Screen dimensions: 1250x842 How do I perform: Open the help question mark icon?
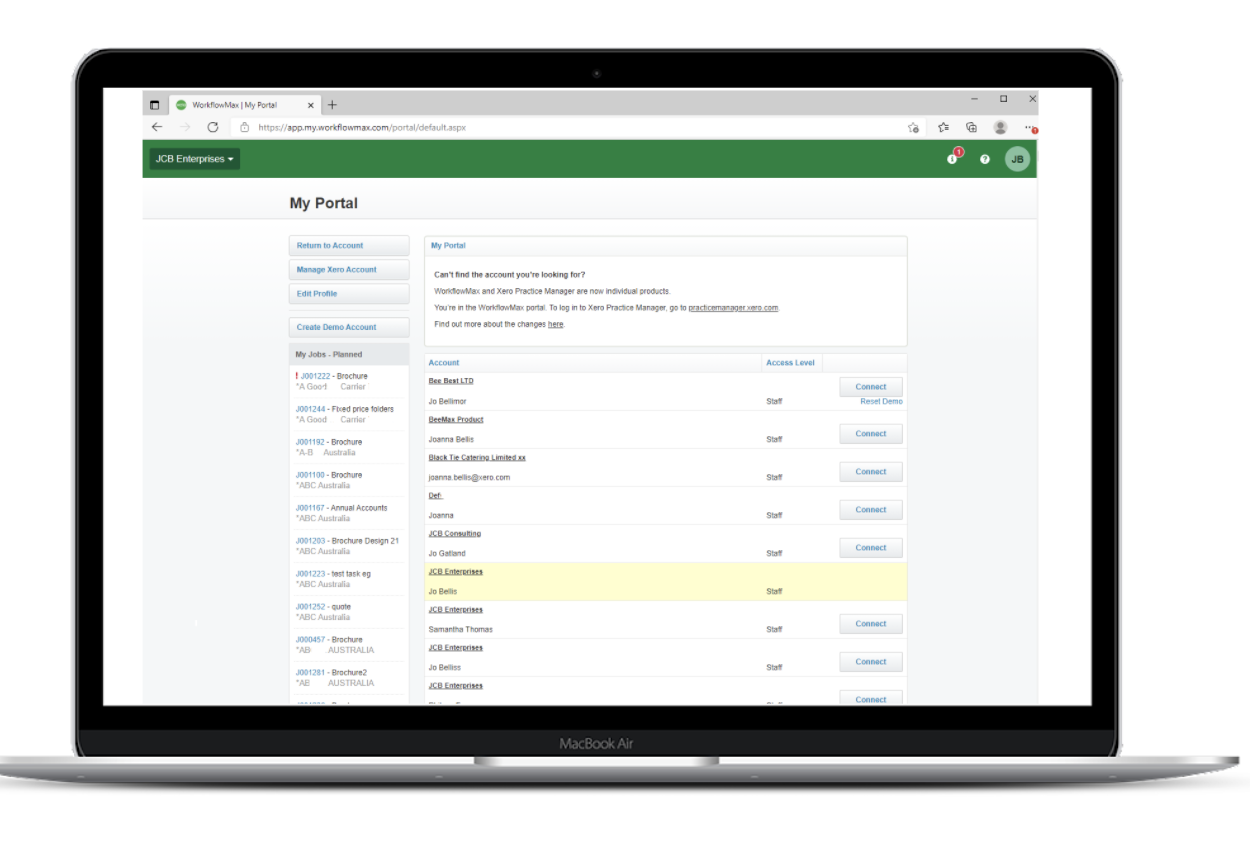[985, 159]
